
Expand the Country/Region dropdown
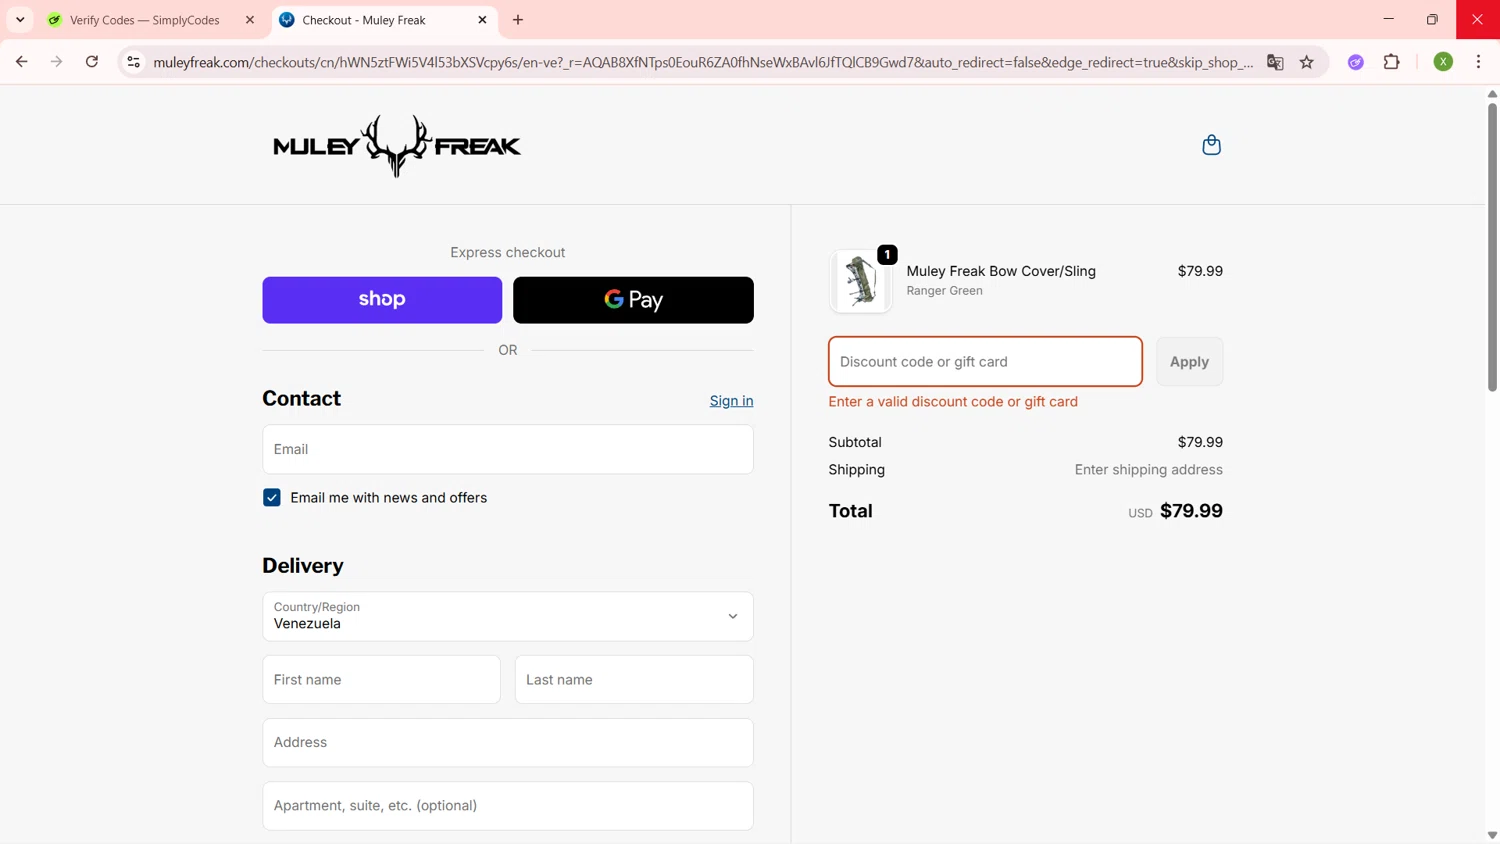click(x=508, y=616)
